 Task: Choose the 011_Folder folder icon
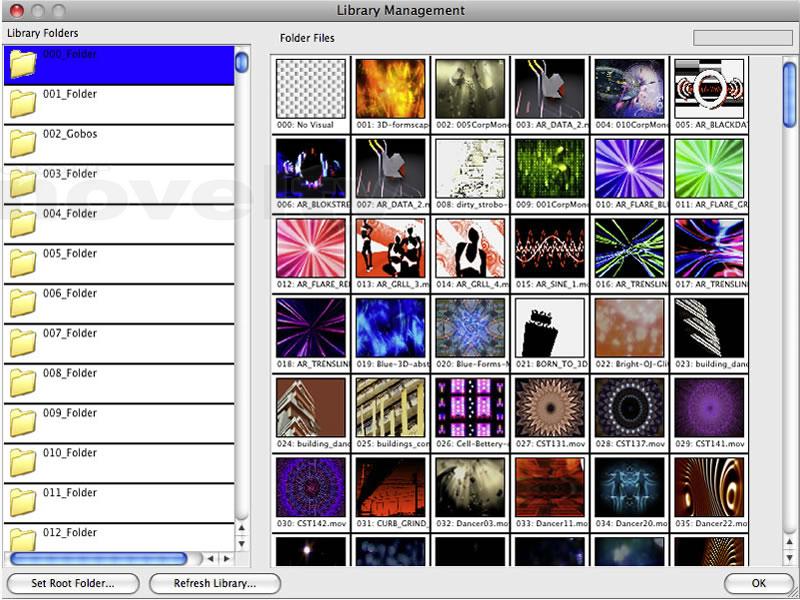click(22, 504)
